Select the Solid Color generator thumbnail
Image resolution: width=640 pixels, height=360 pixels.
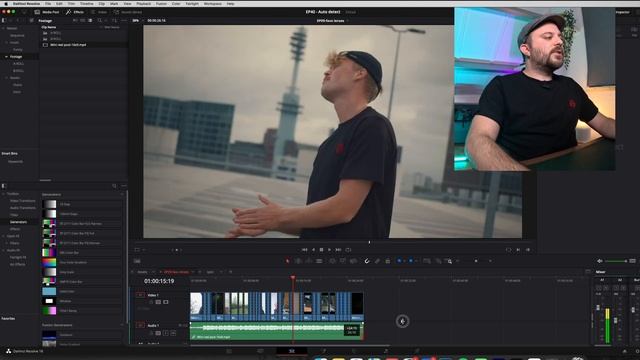pos(49,291)
